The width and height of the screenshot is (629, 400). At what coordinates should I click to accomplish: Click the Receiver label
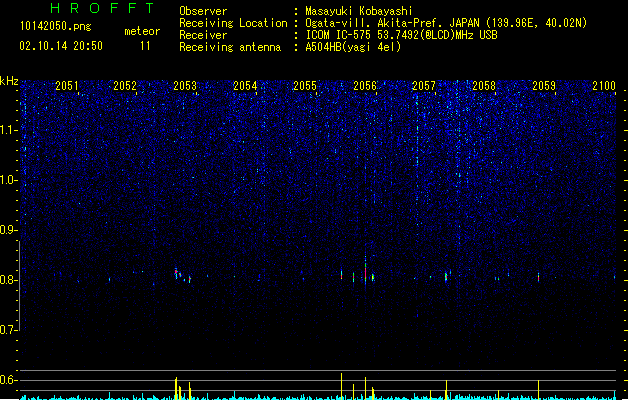(x=203, y=35)
